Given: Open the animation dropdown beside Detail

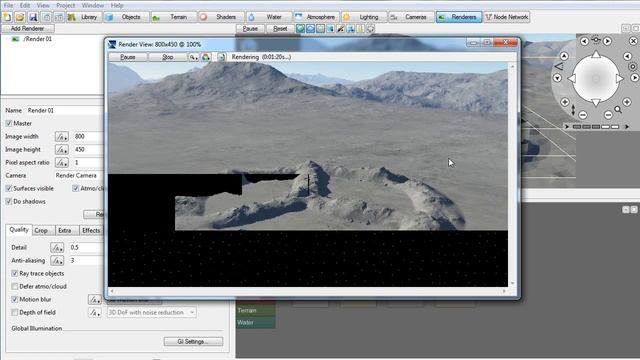Looking at the screenshot, I should pyautogui.click(x=57, y=248).
